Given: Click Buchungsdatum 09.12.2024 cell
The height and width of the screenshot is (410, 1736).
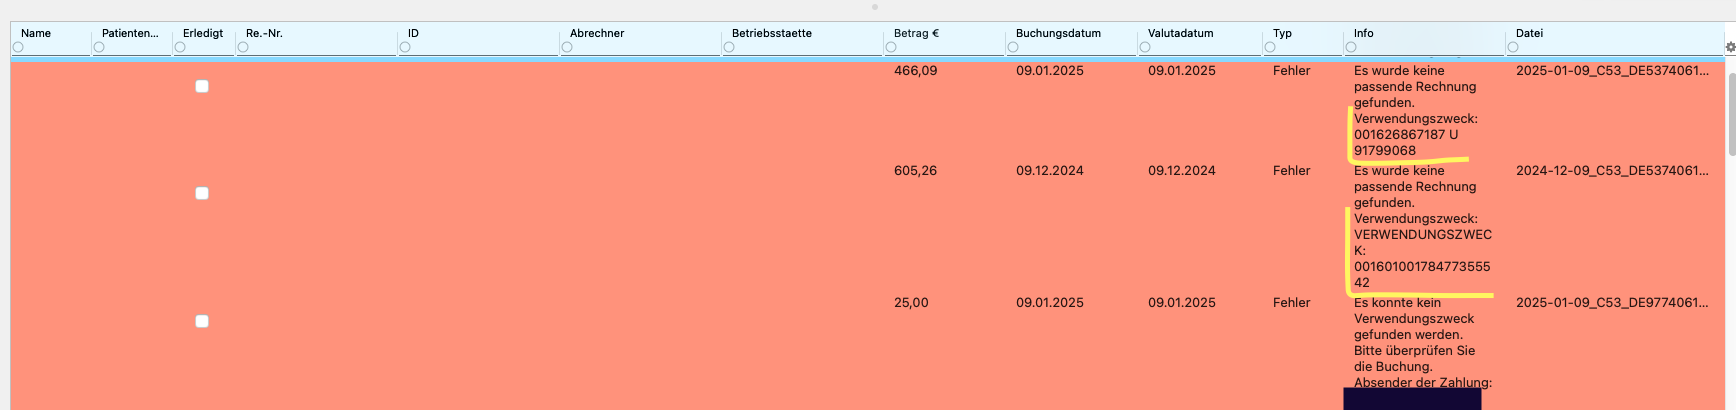Looking at the screenshot, I should pos(1050,171).
